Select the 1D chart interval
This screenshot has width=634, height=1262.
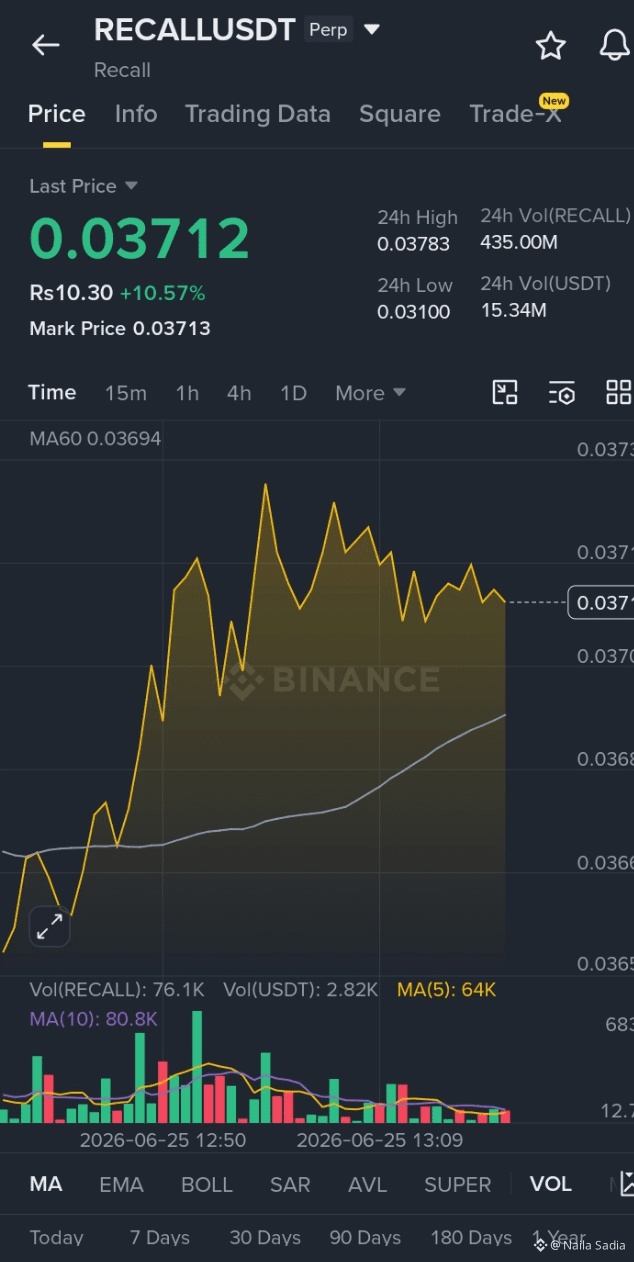pyautogui.click(x=293, y=393)
